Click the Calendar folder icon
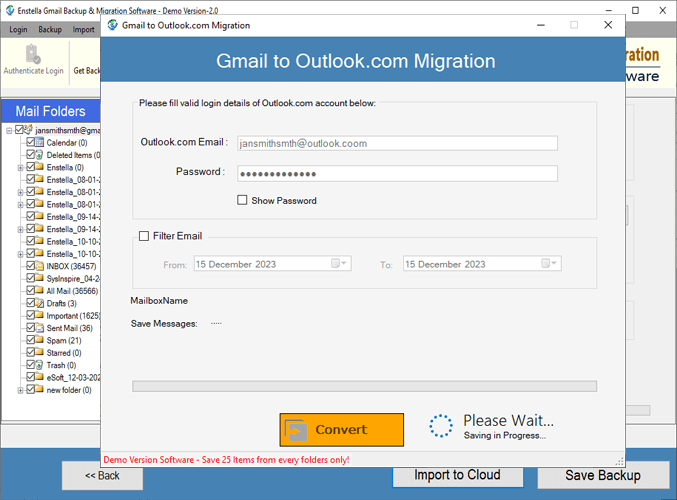This screenshot has width=677, height=500. click(x=40, y=143)
